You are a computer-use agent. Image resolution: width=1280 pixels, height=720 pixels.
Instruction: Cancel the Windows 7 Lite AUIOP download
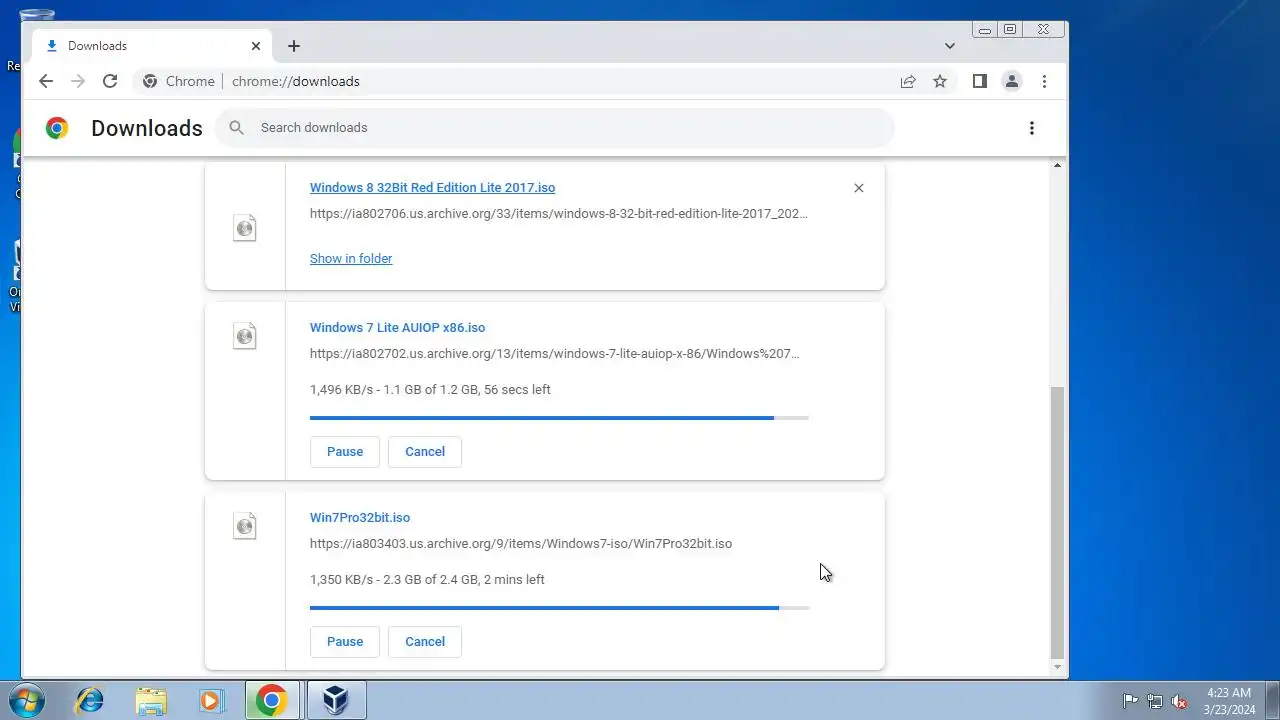click(x=425, y=452)
